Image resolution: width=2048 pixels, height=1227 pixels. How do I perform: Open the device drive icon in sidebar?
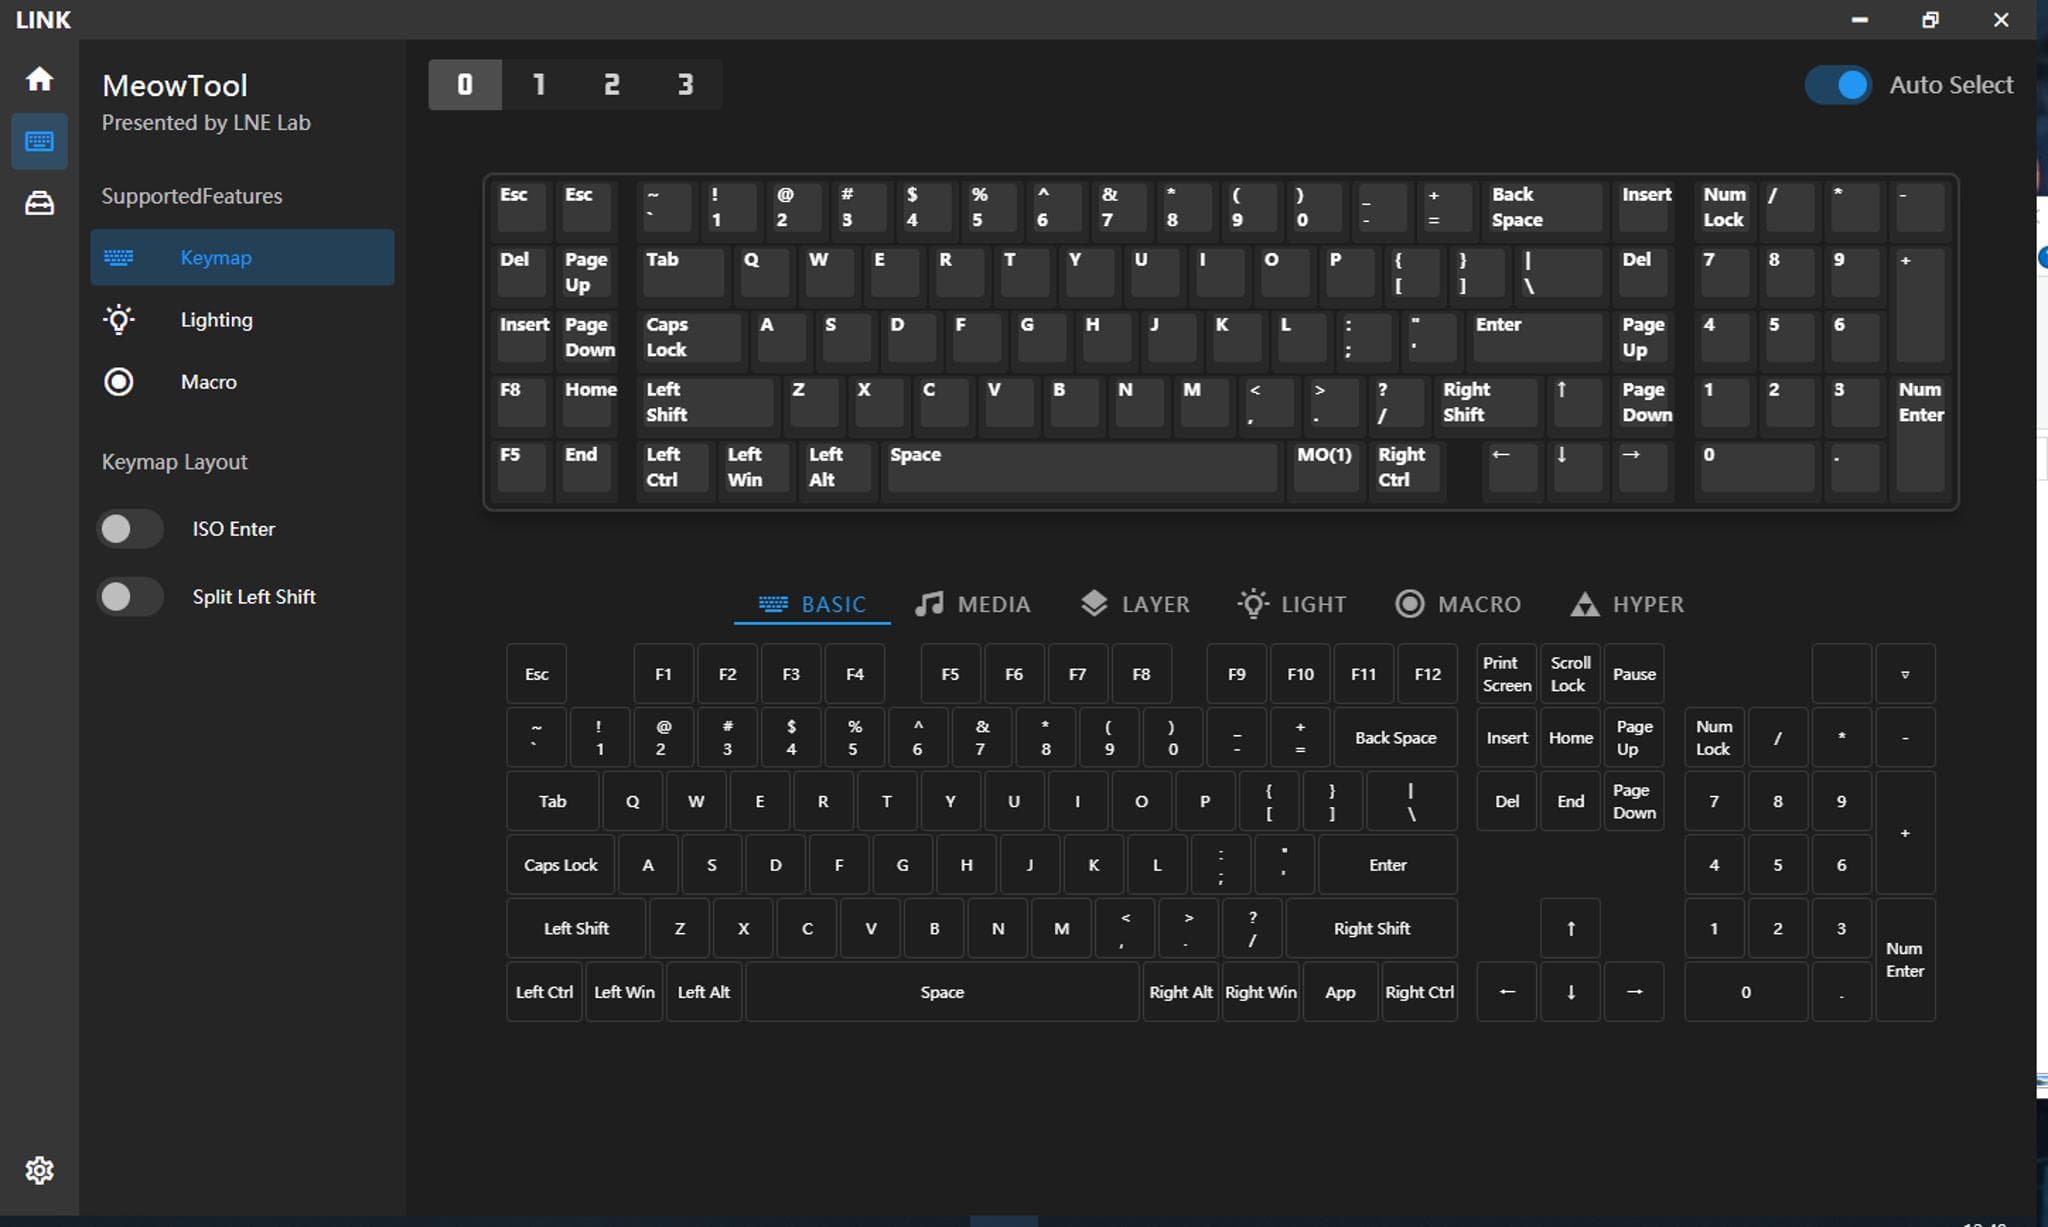point(39,203)
